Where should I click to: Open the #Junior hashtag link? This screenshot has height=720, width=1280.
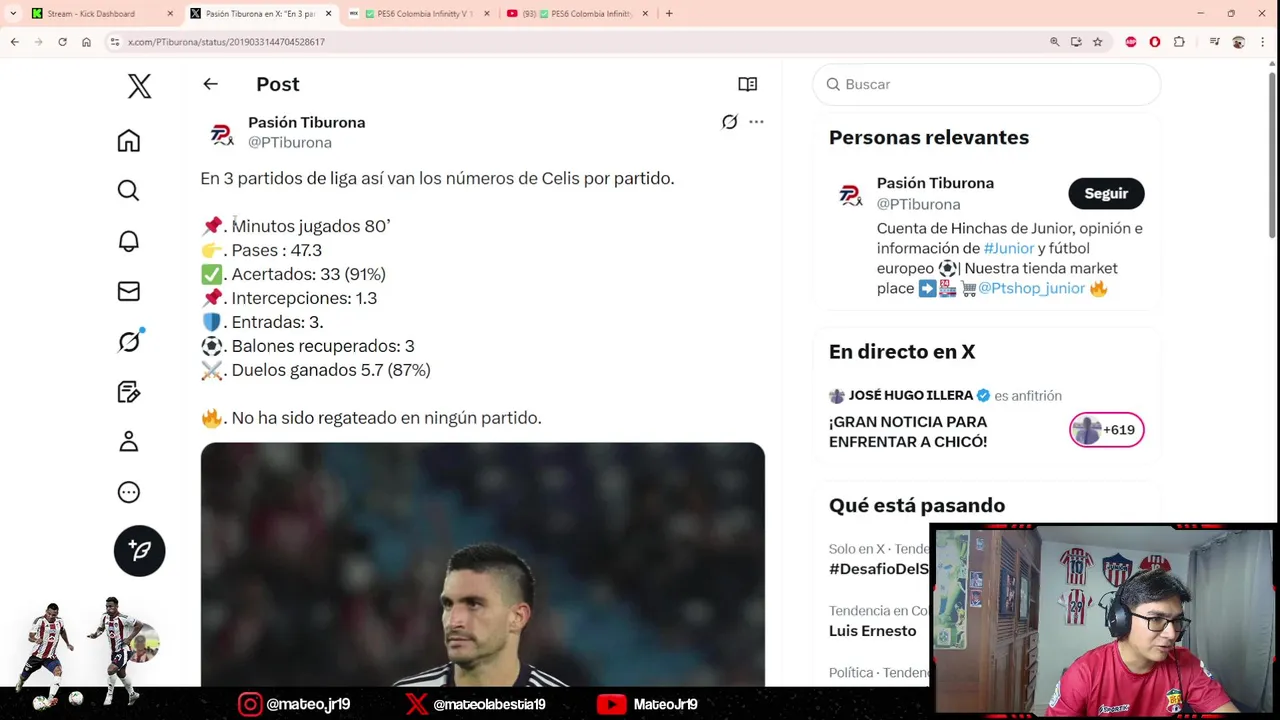(1008, 248)
